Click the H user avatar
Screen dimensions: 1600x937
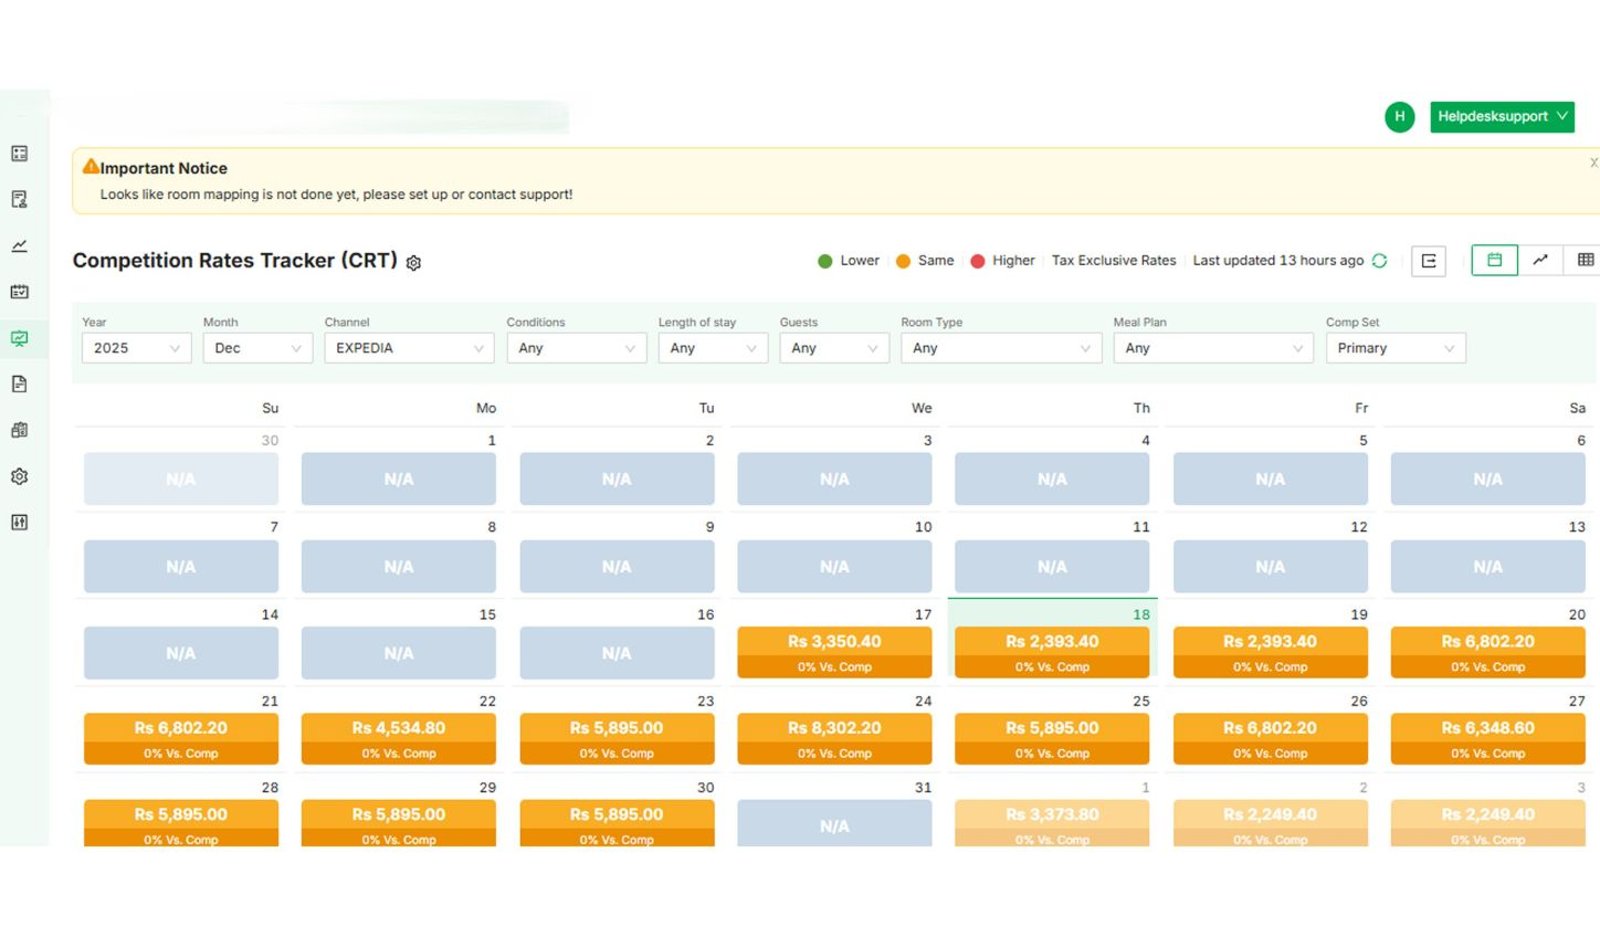pos(1399,116)
